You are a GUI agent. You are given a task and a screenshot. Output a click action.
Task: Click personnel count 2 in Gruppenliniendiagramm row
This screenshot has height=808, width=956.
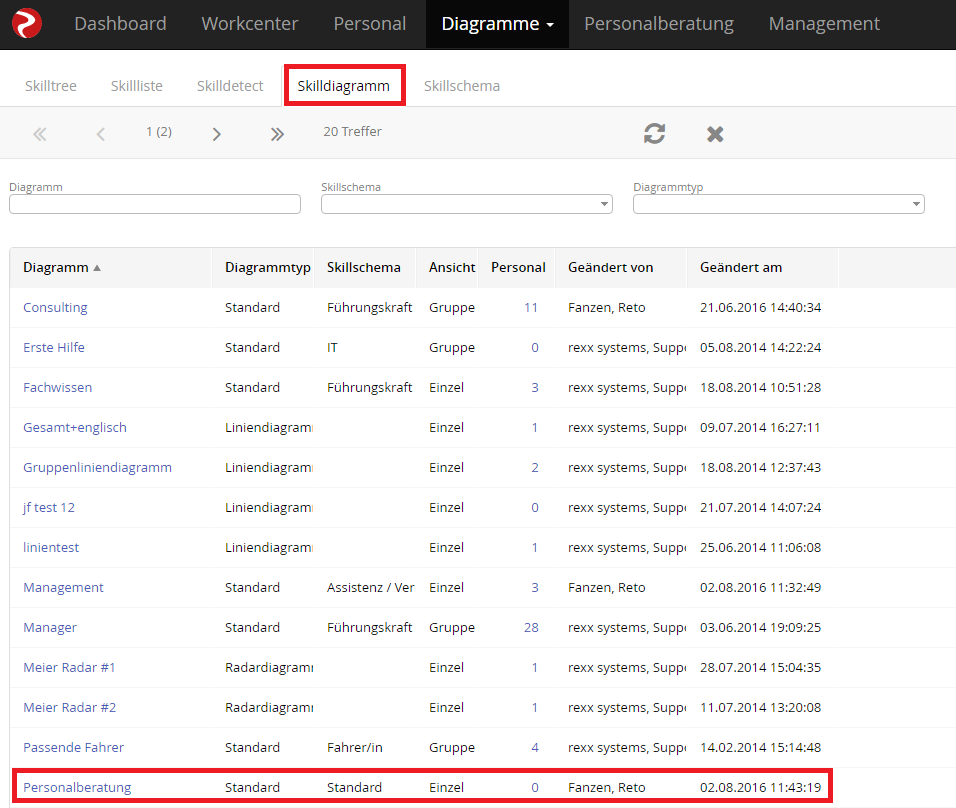(535, 468)
